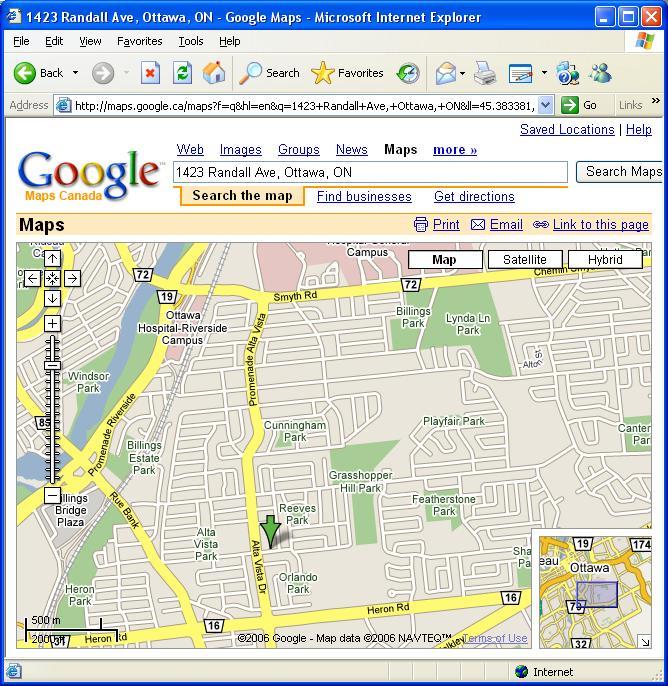Select the Map view button
The image size is (668, 686).
coord(445,259)
